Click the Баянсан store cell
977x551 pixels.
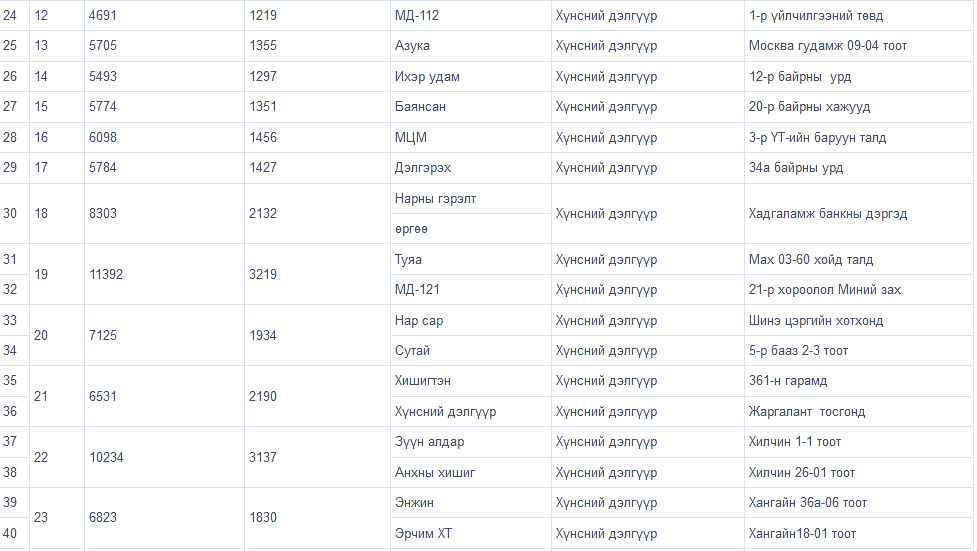coord(420,107)
